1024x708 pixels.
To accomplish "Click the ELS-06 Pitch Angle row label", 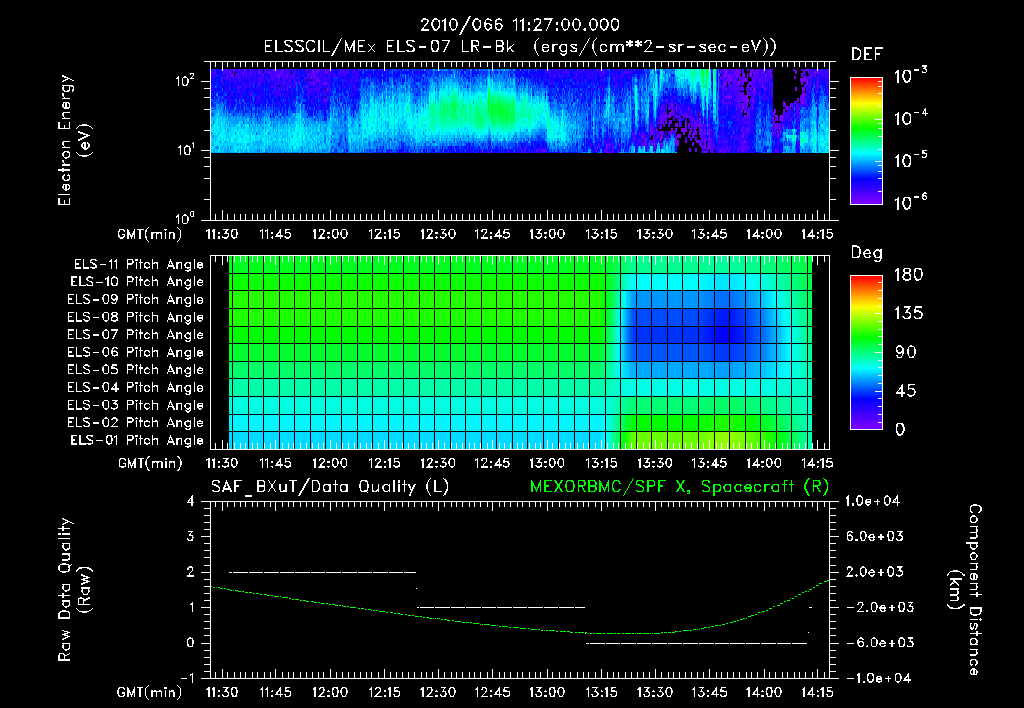I will pyautogui.click(x=136, y=352).
